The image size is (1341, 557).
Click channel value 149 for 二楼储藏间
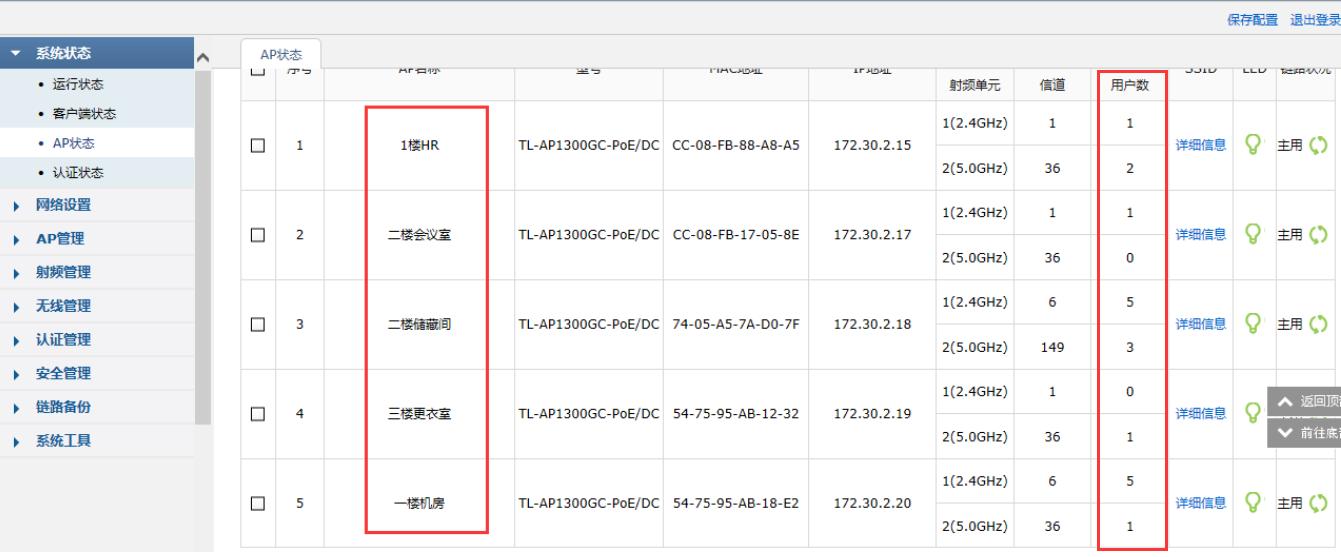pos(1052,347)
